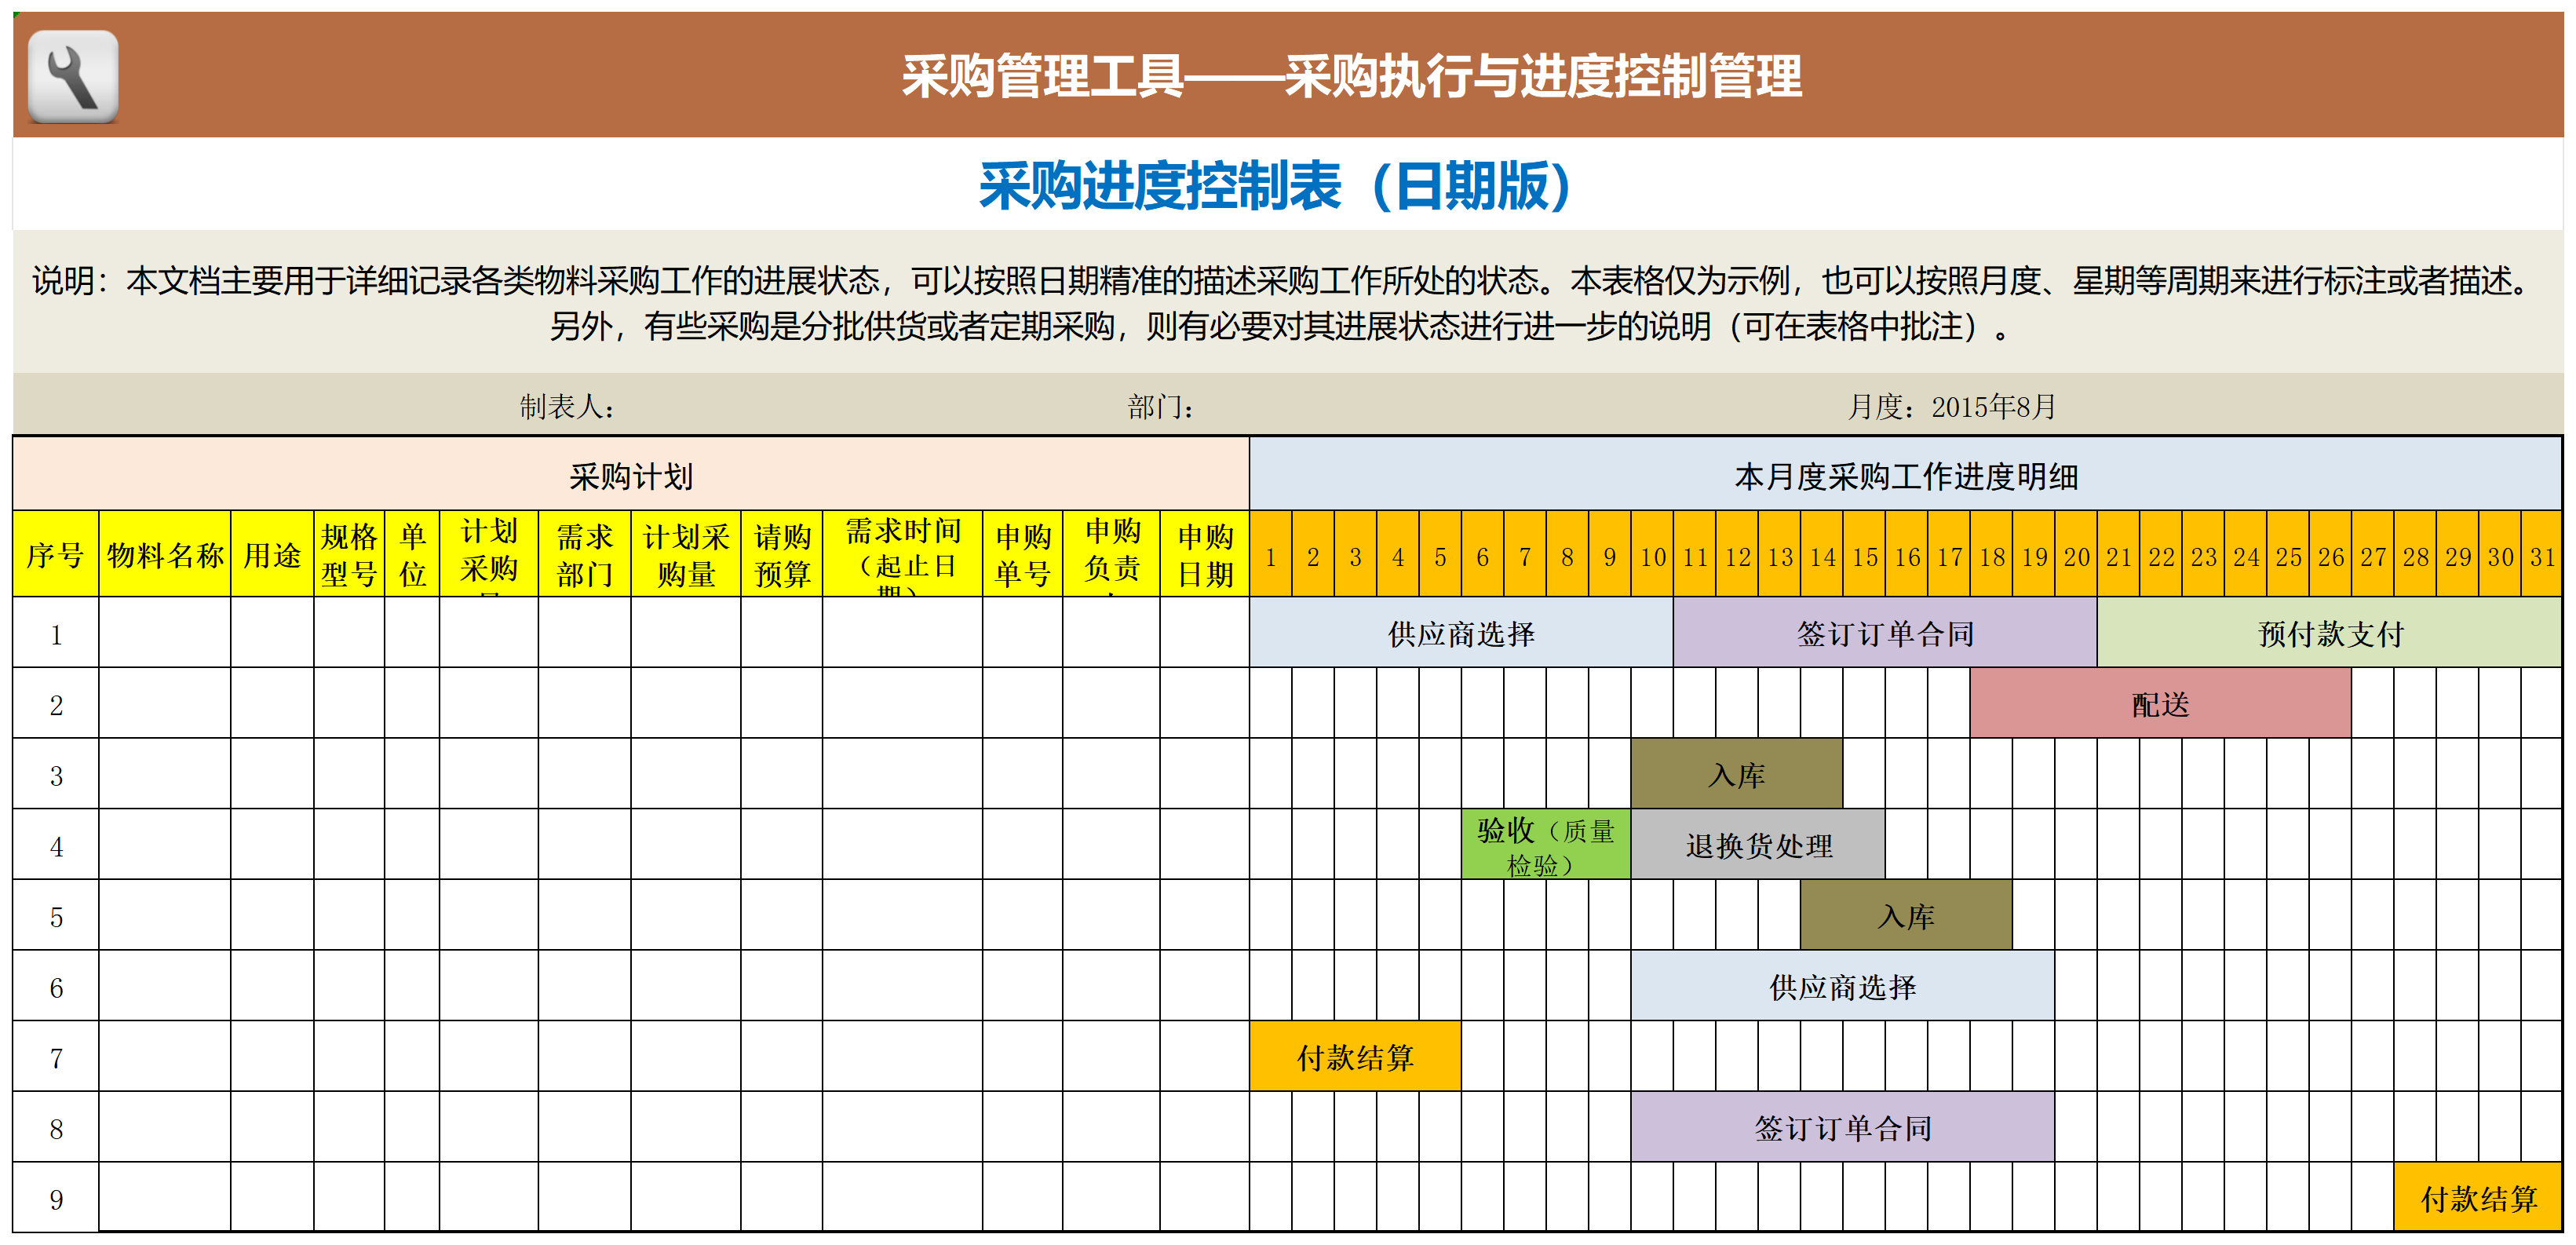Click the 用途 column header

[272, 555]
